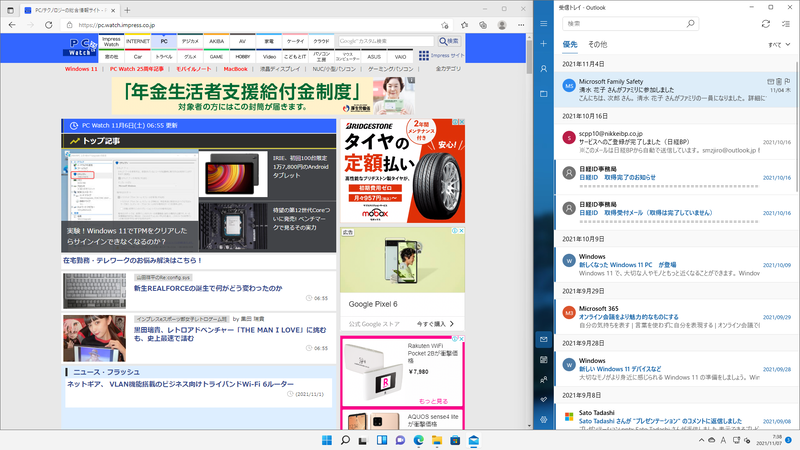
Task: Open Edge collections icon
Action: pyautogui.click(x=483, y=25)
